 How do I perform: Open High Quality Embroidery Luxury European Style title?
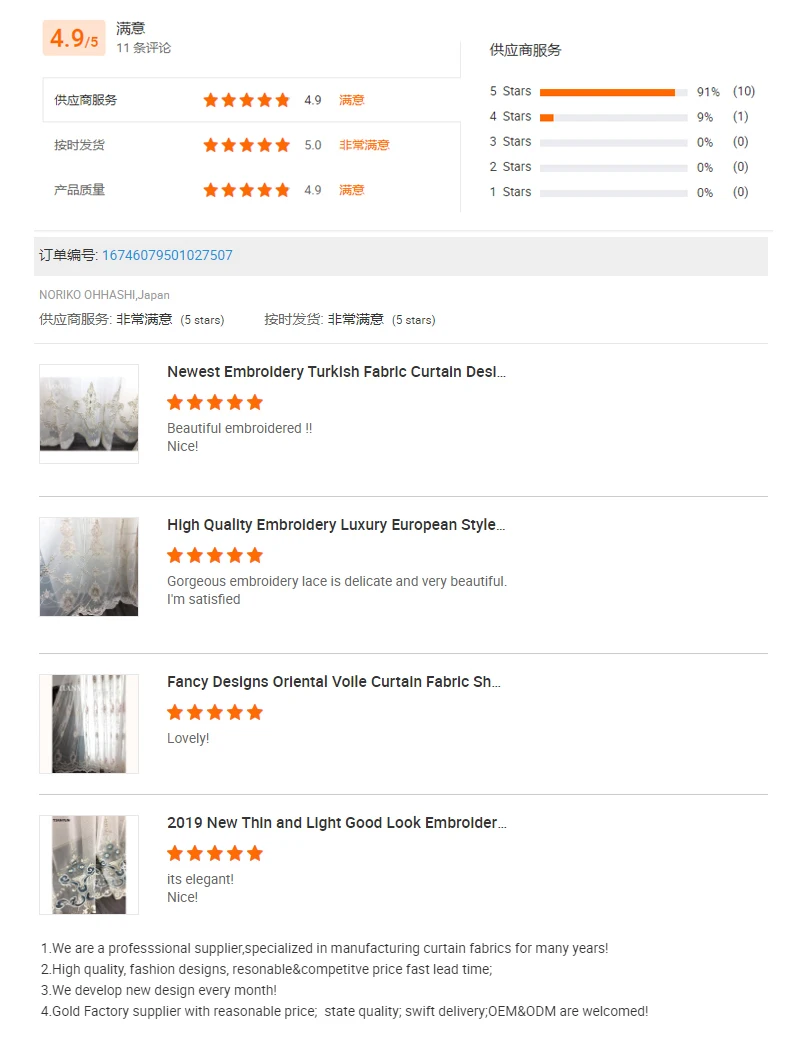pyautogui.click(x=336, y=525)
